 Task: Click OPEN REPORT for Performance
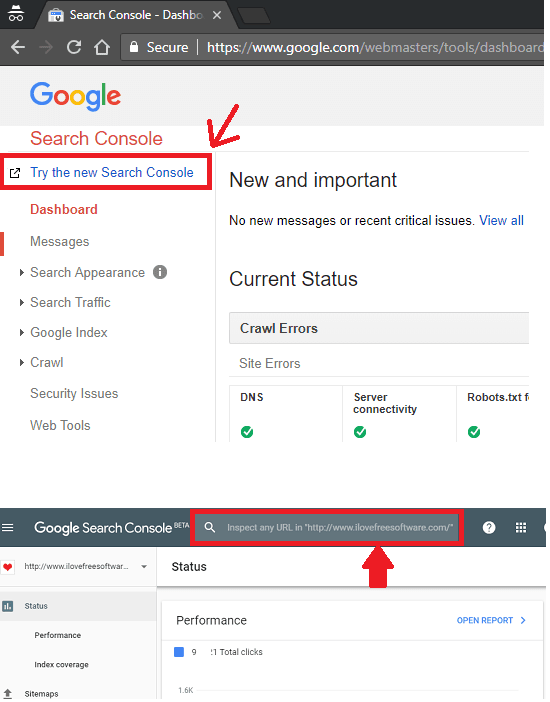pyautogui.click(x=485, y=621)
